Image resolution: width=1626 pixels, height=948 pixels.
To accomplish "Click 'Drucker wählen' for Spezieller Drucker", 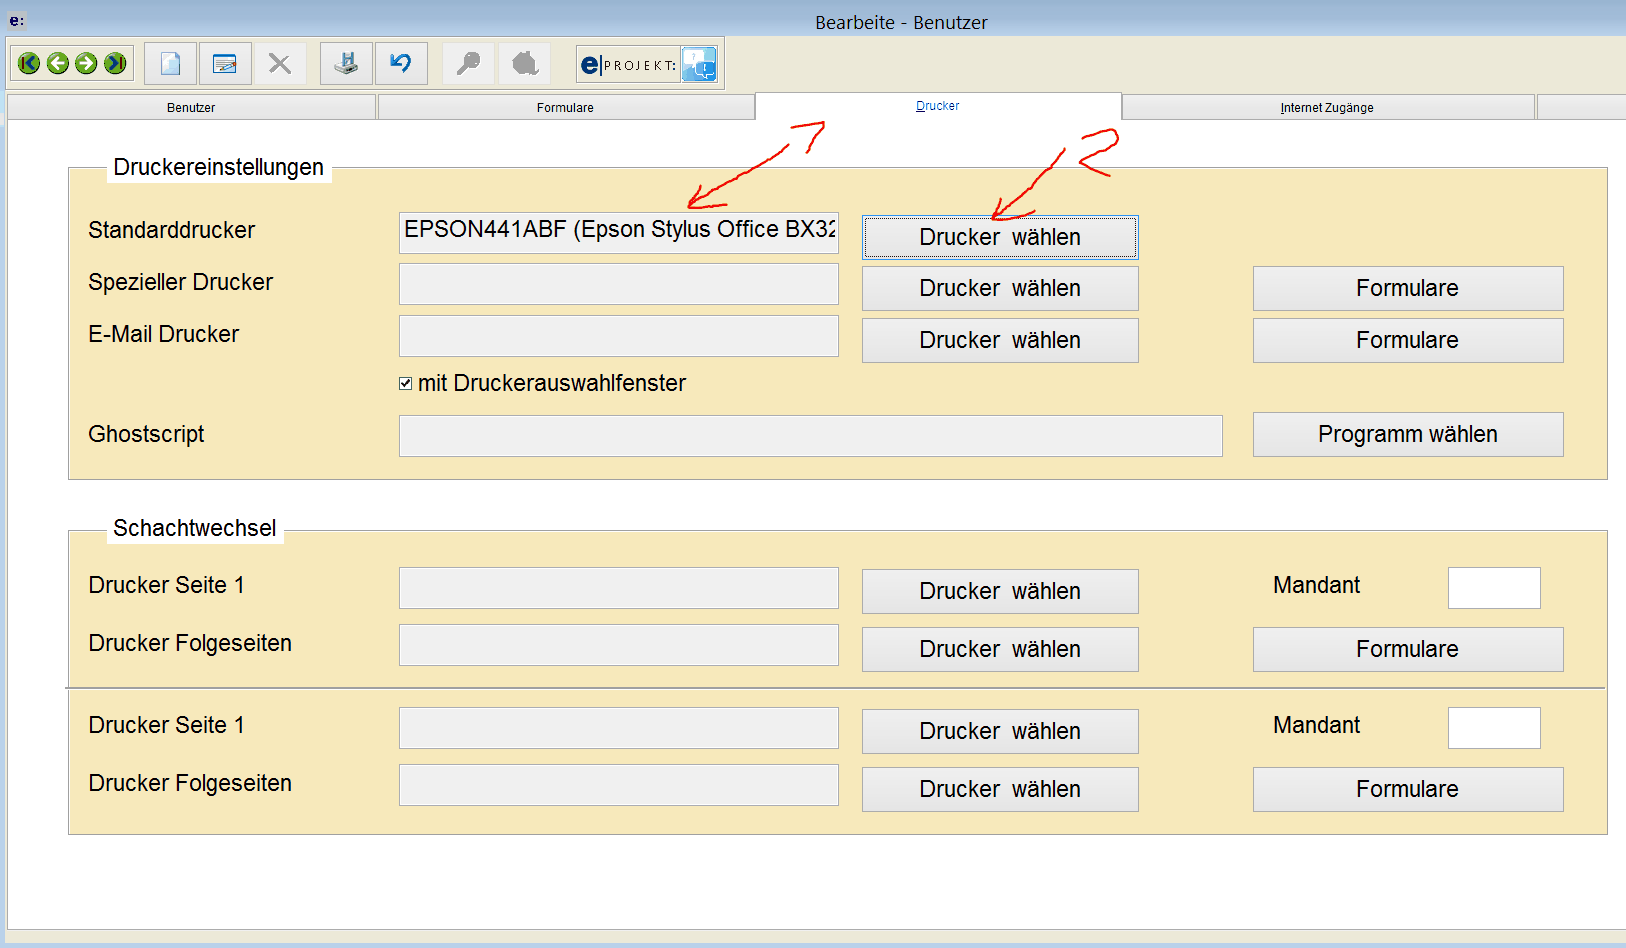I will click(1000, 288).
